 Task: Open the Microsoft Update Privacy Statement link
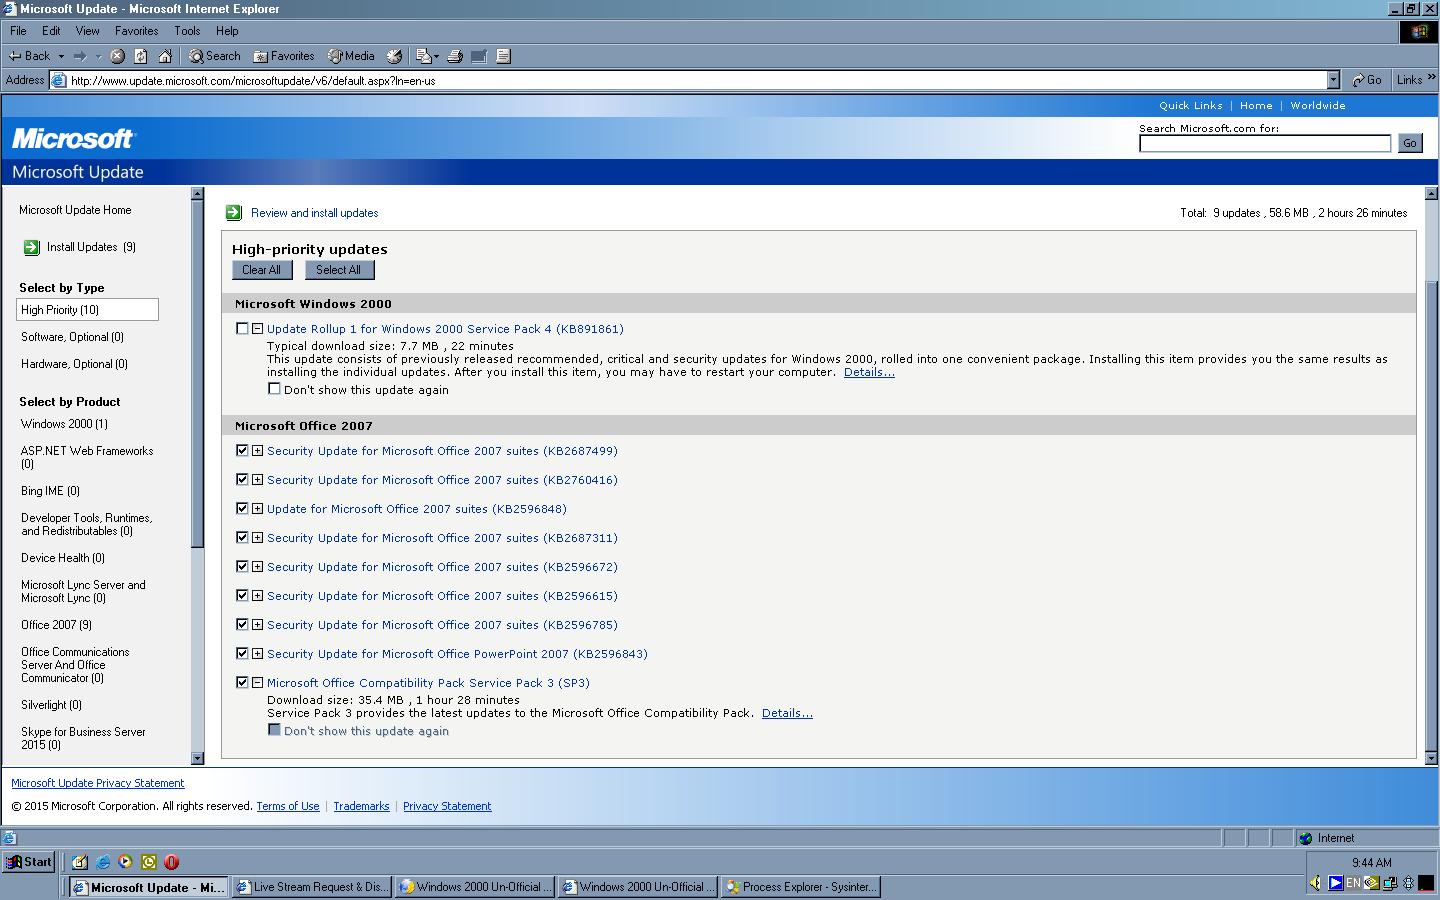[98, 783]
